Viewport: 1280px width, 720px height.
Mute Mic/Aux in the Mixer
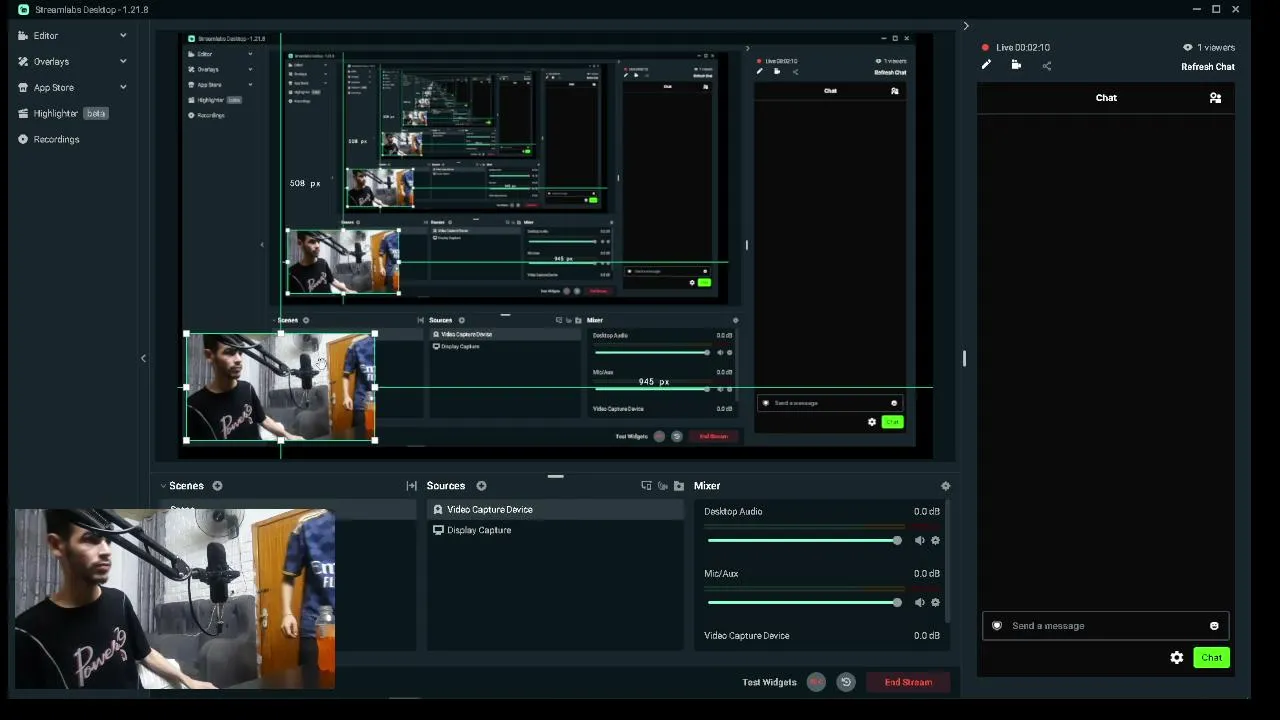(919, 603)
